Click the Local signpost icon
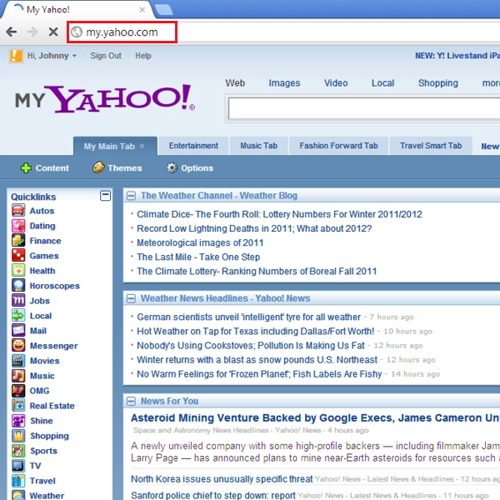The height and width of the screenshot is (500, 500). (x=18, y=316)
